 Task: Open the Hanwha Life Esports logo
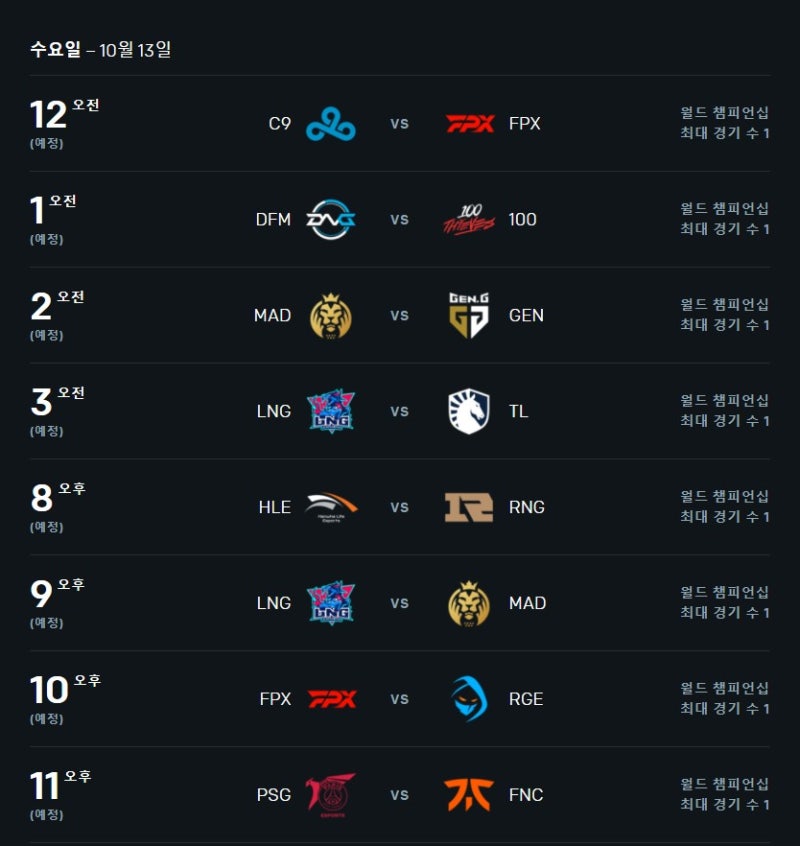(331, 507)
